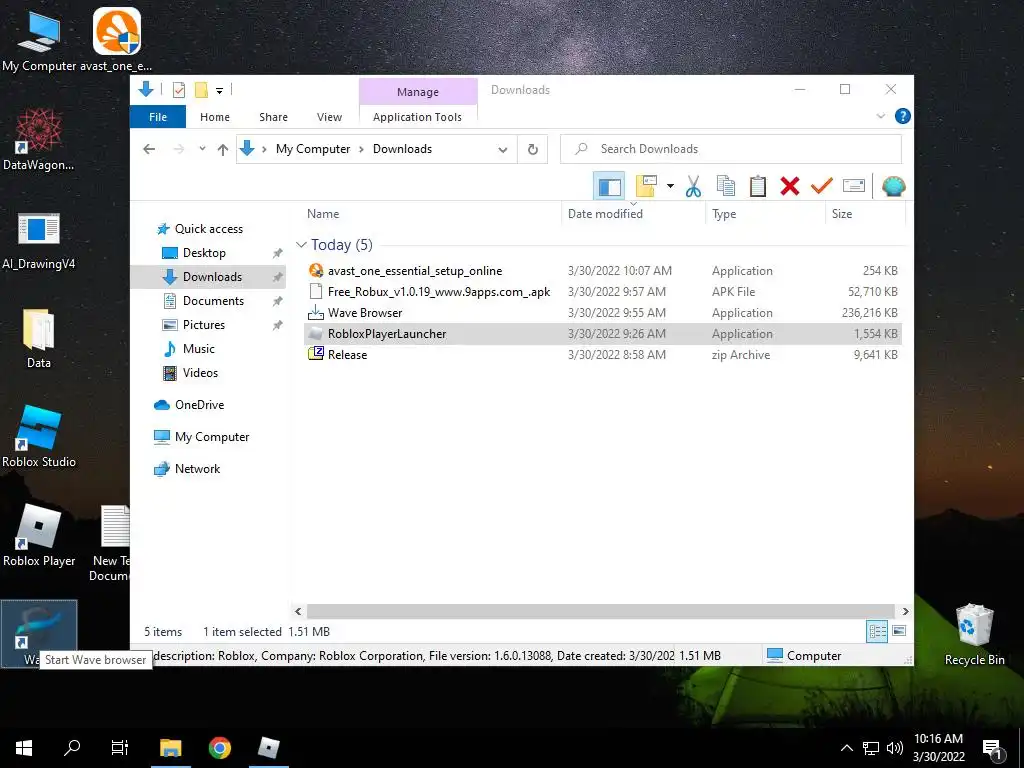Image resolution: width=1024 pixels, height=768 pixels.
Task: Click the blue Help question mark icon
Action: [903, 116]
